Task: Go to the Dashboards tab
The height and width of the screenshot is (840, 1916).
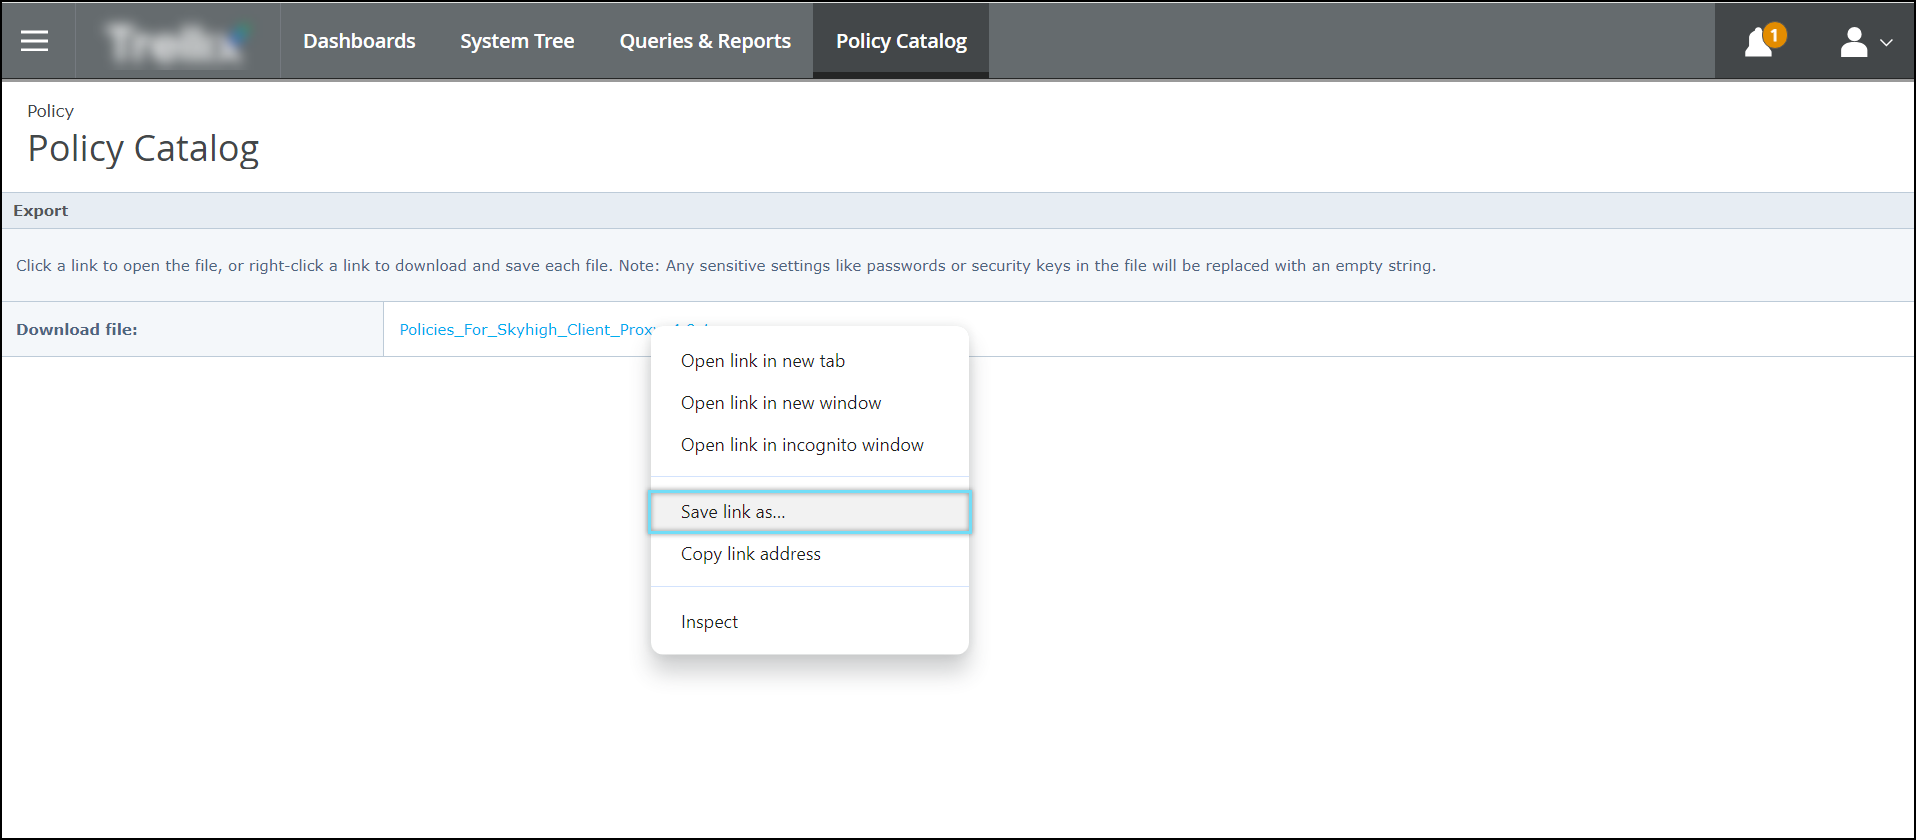Action: 359,41
